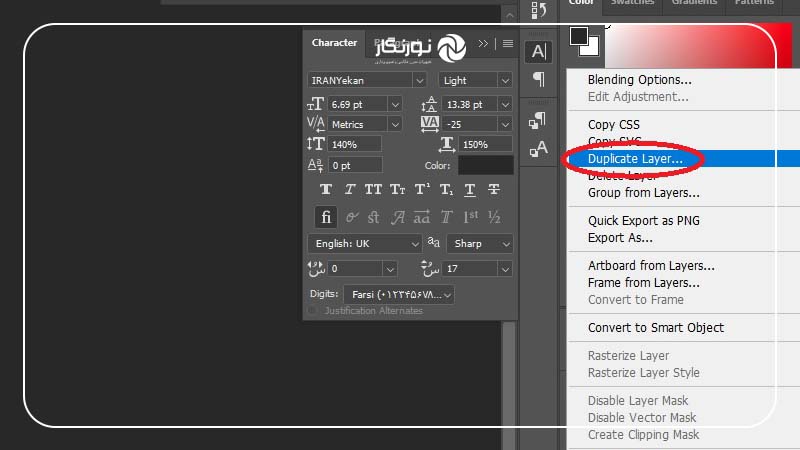Choose Copy CSS menu item
The width and height of the screenshot is (800, 450).
(613, 124)
